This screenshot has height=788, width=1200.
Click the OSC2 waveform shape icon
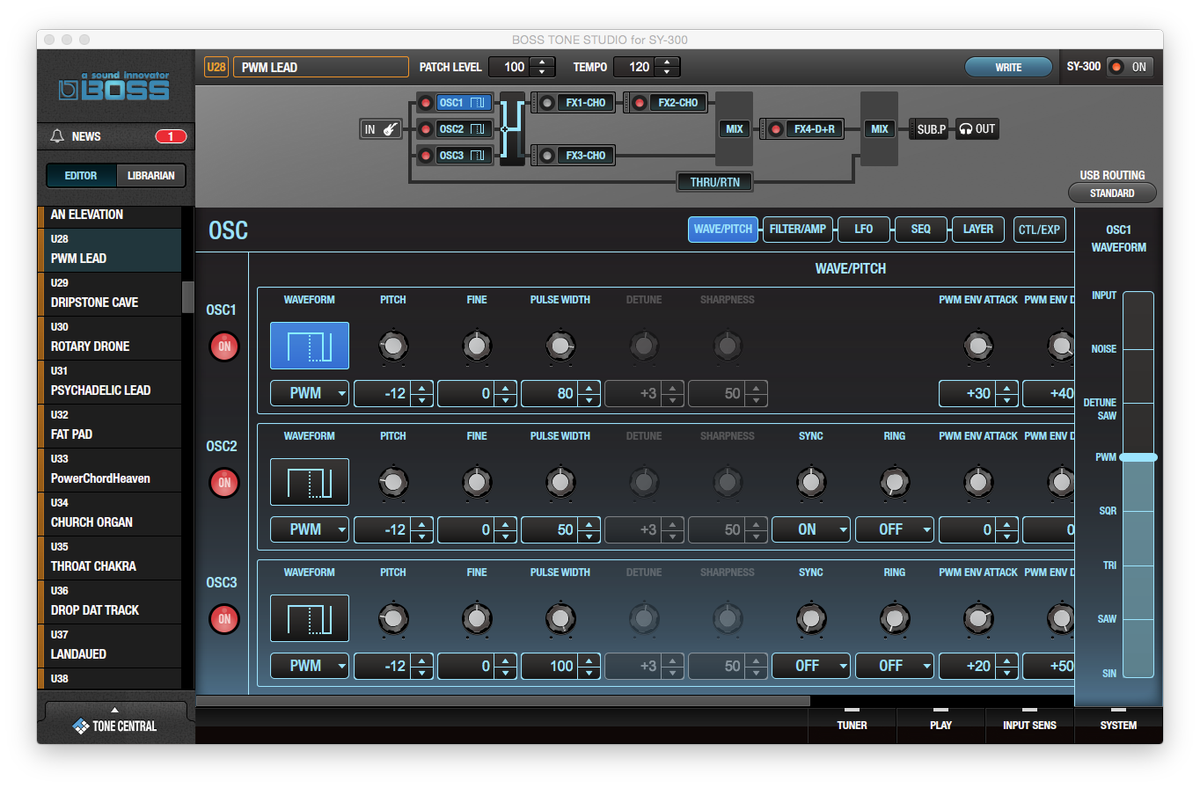309,483
